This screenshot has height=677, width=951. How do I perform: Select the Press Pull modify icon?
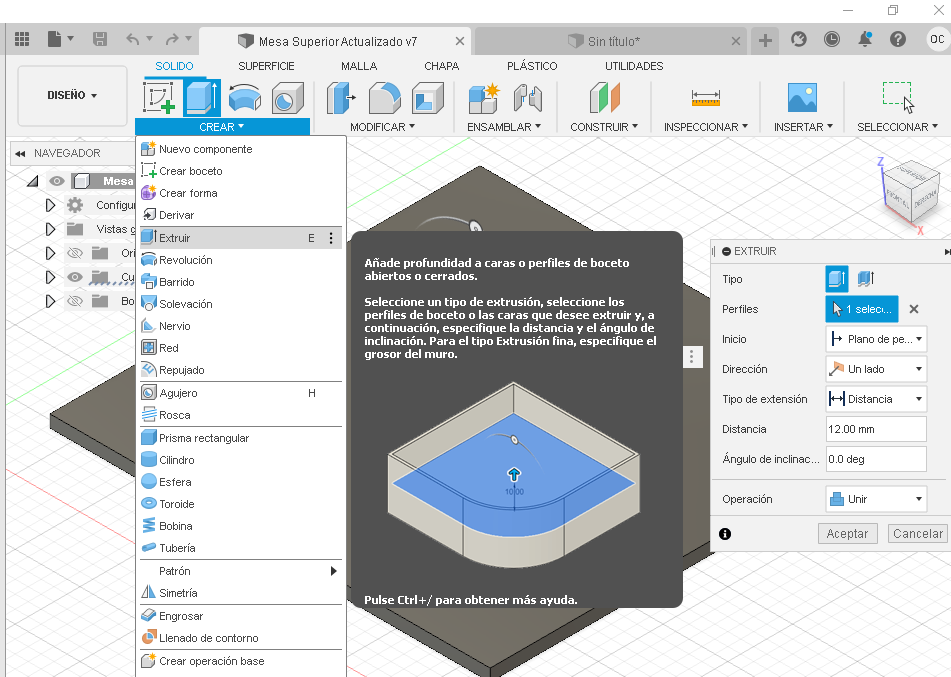click(341, 98)
